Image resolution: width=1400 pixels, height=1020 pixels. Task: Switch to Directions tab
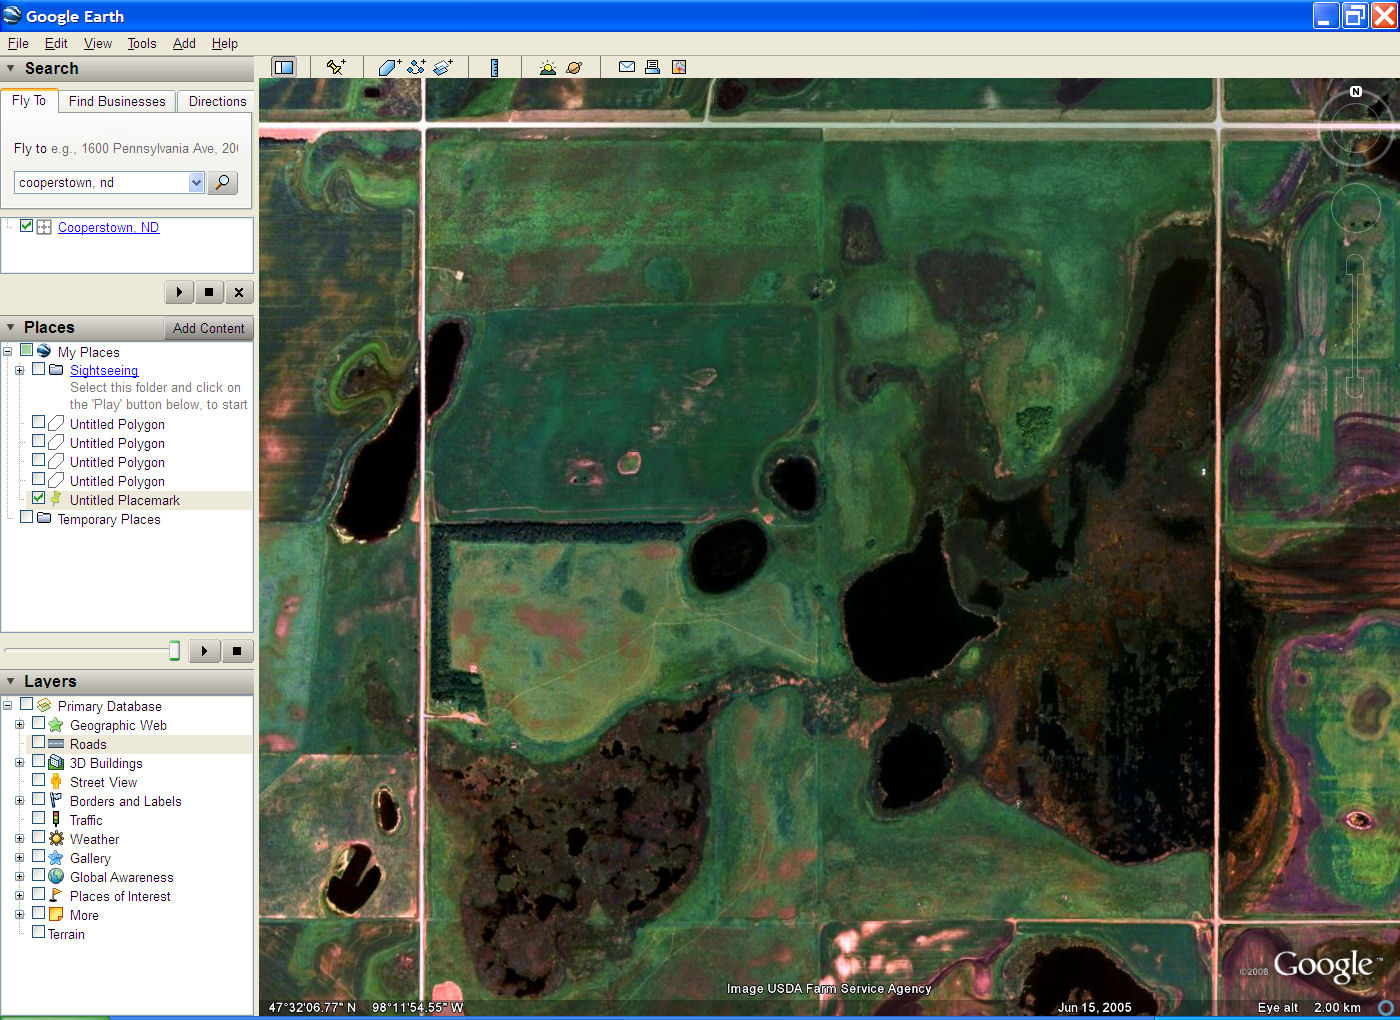click(x=217, y=101)
